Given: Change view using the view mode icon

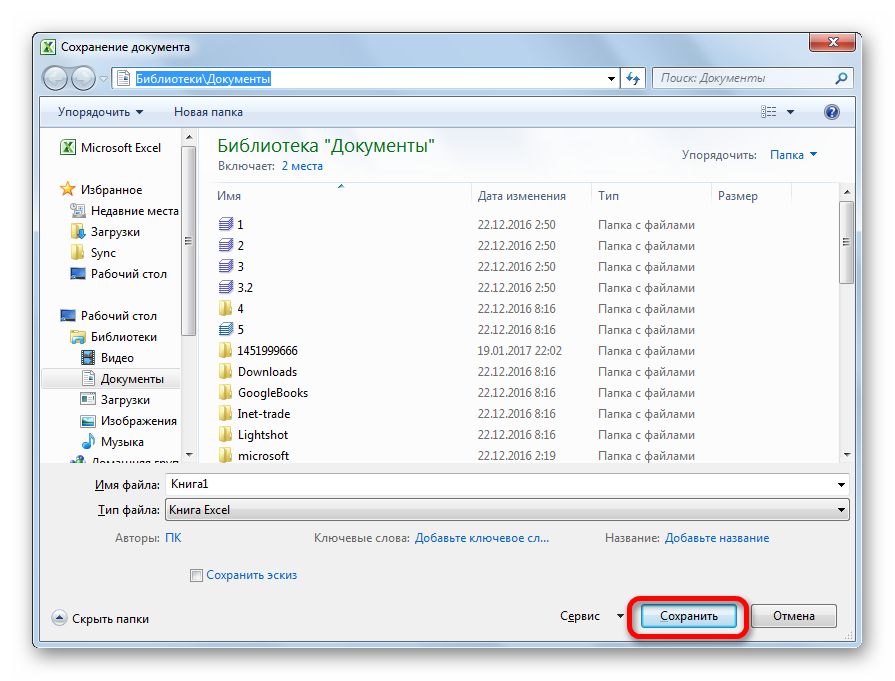Looking at the screenshot, I should 769,112.
